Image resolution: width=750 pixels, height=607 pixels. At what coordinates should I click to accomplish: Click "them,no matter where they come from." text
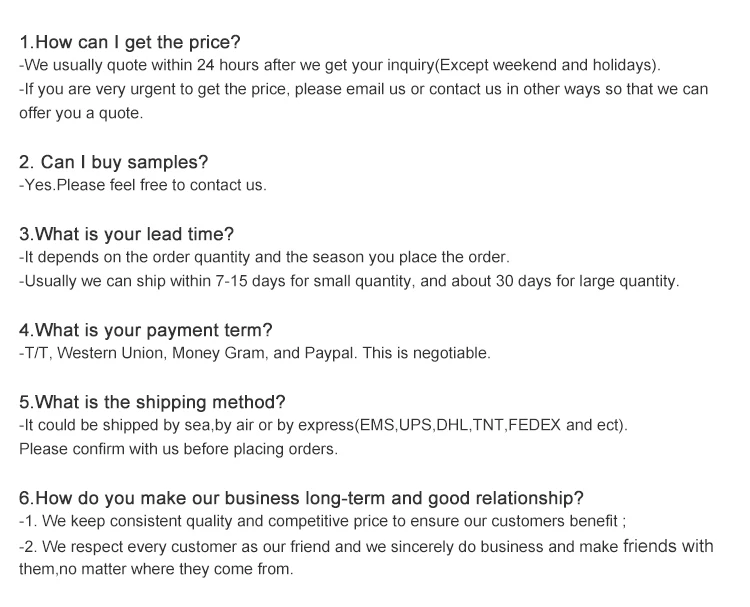[156, 570]
